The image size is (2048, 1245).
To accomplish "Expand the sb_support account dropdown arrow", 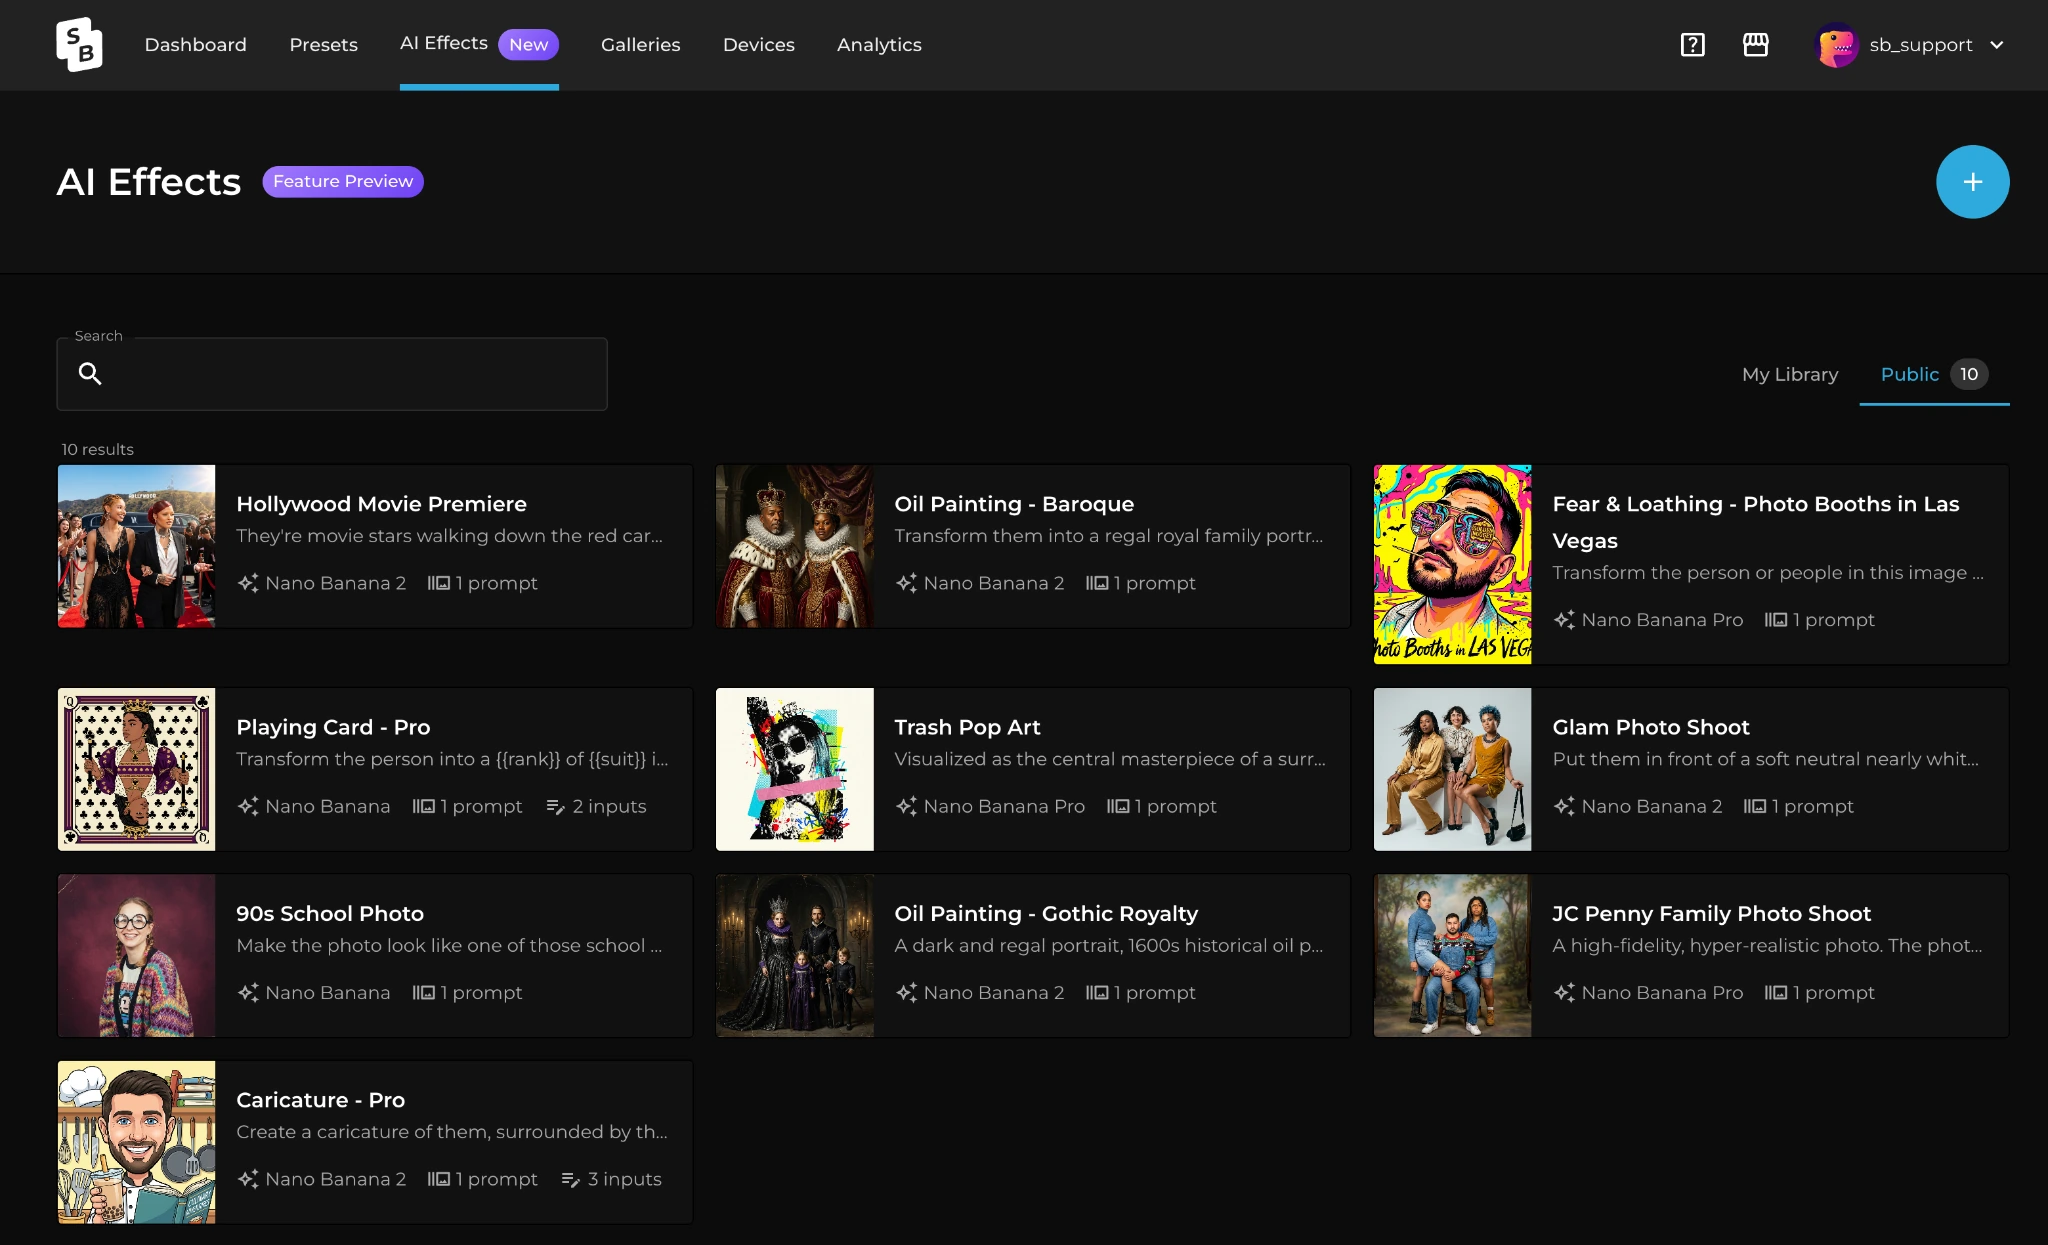I will click(x=1996, y=45).
